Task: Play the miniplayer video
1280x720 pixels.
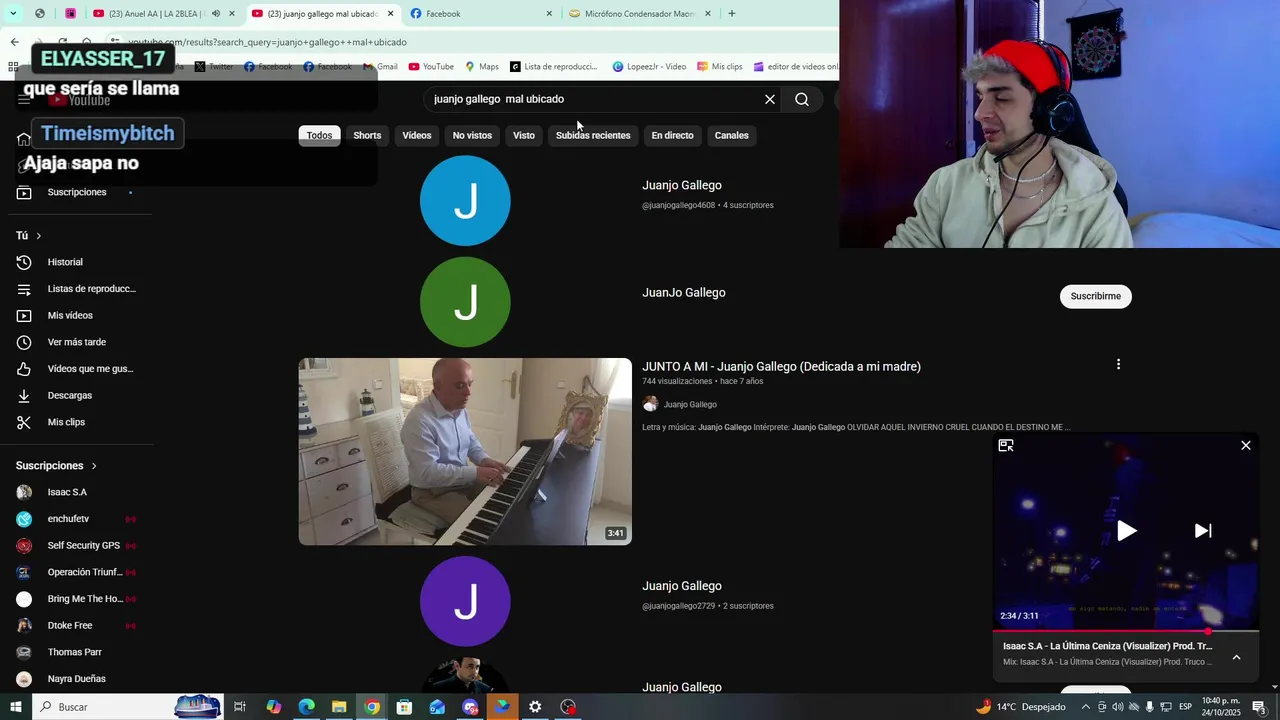Action: (x=1126, y=531)
